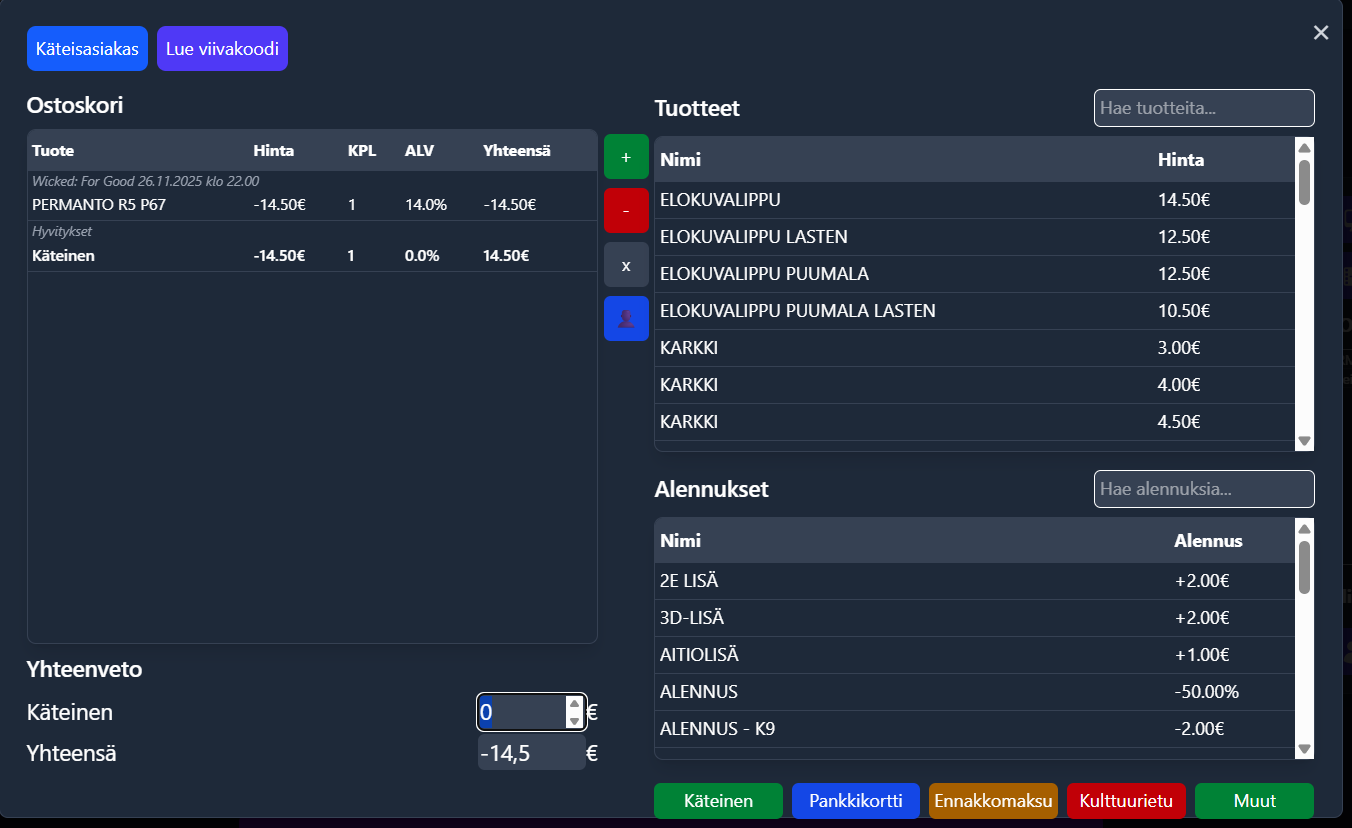Pay with the green Käteinen button
Screen dimensions: 1352x828
click(718, 801)
